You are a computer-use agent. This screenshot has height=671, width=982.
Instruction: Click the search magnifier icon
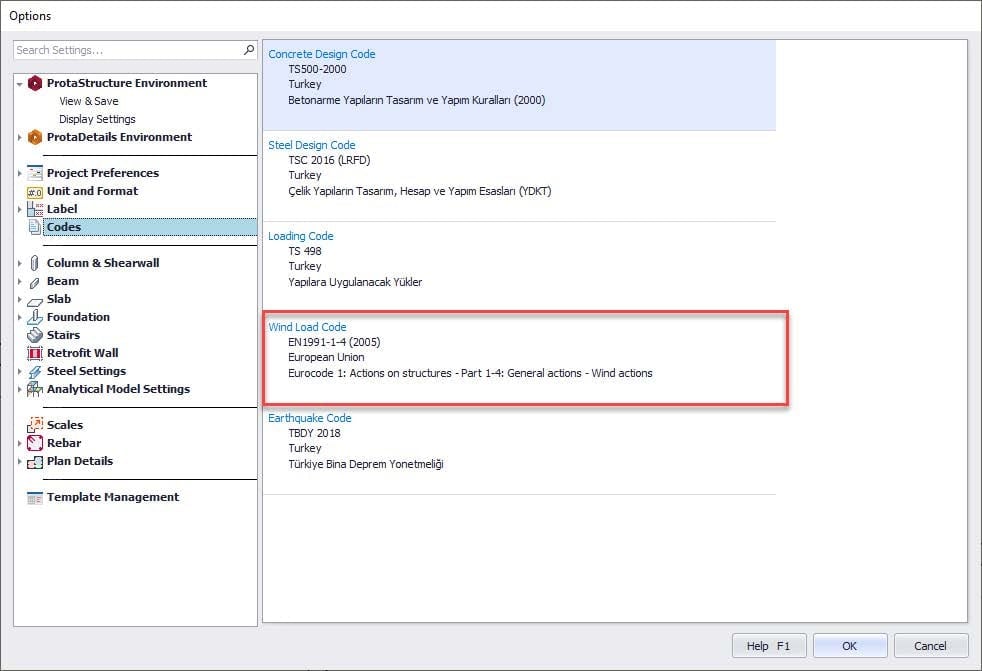pyautogui.click(x=249, y=49)
